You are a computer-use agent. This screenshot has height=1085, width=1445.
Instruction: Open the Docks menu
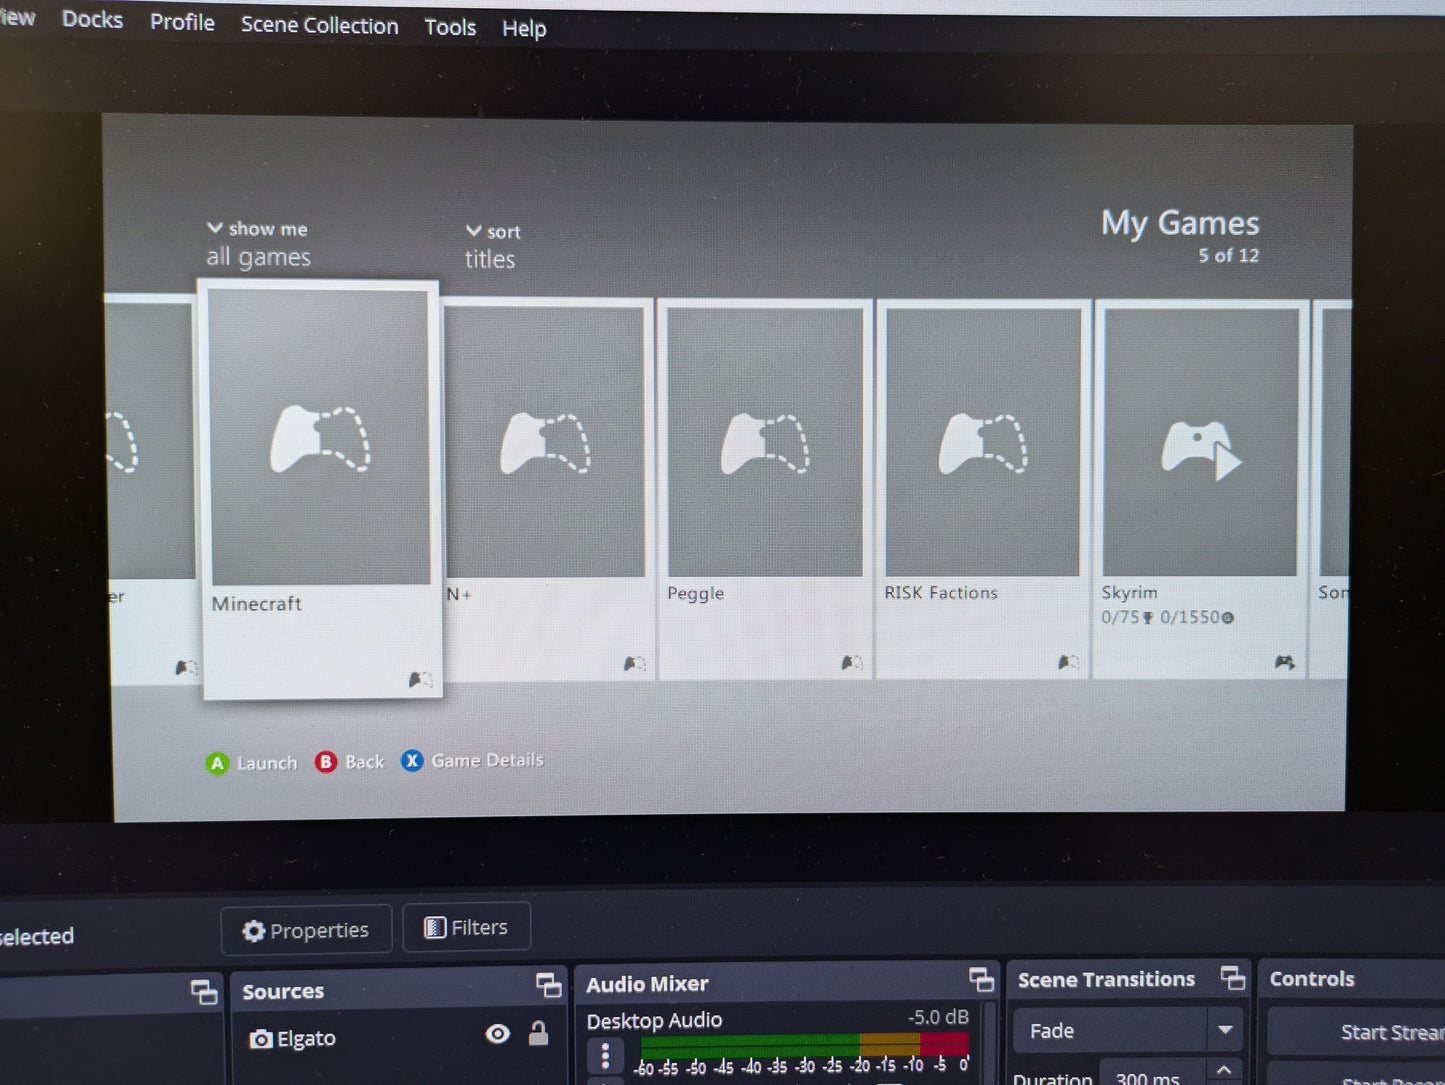[x=92, y=19]
